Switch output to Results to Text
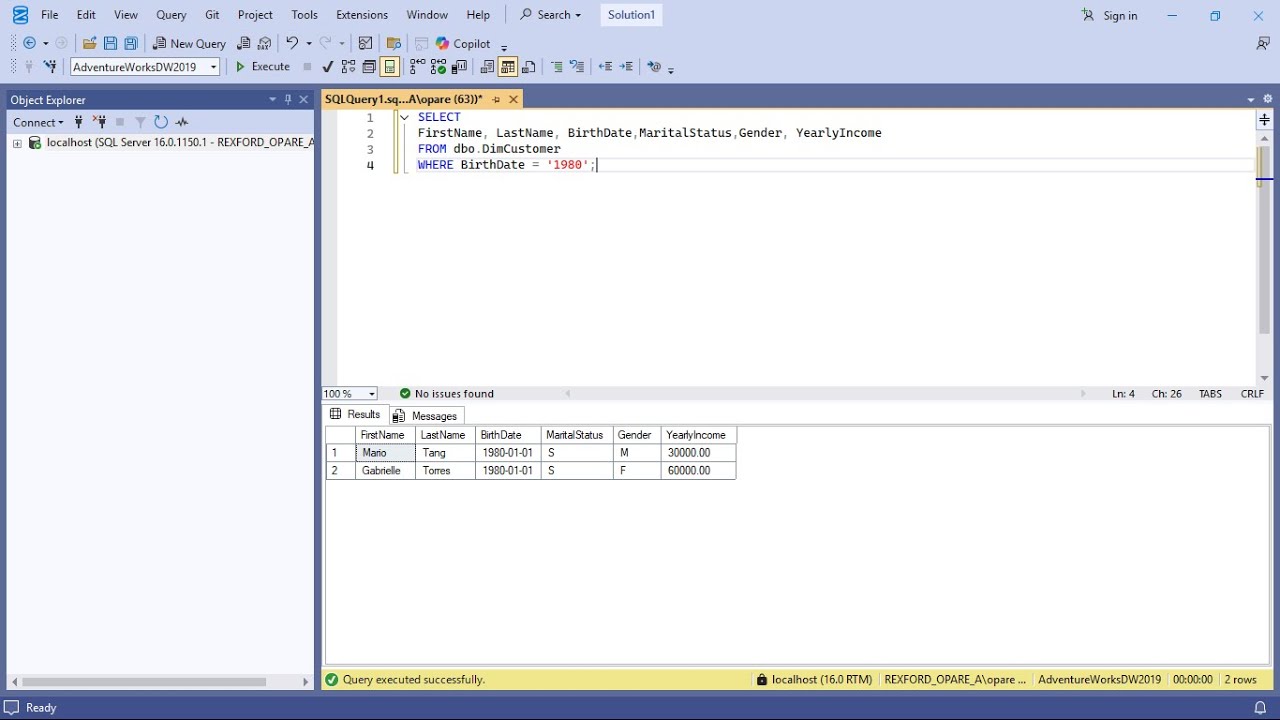The image size is (1280, 720). tap(487, 67)
